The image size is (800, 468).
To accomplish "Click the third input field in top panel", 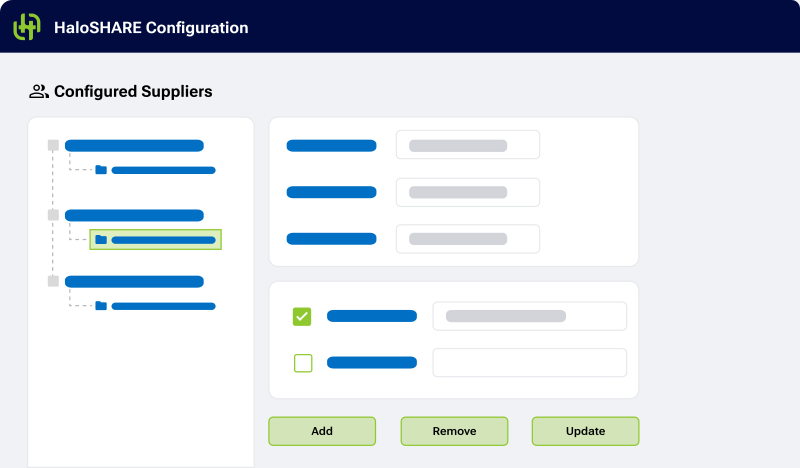I will click(467, 239).
